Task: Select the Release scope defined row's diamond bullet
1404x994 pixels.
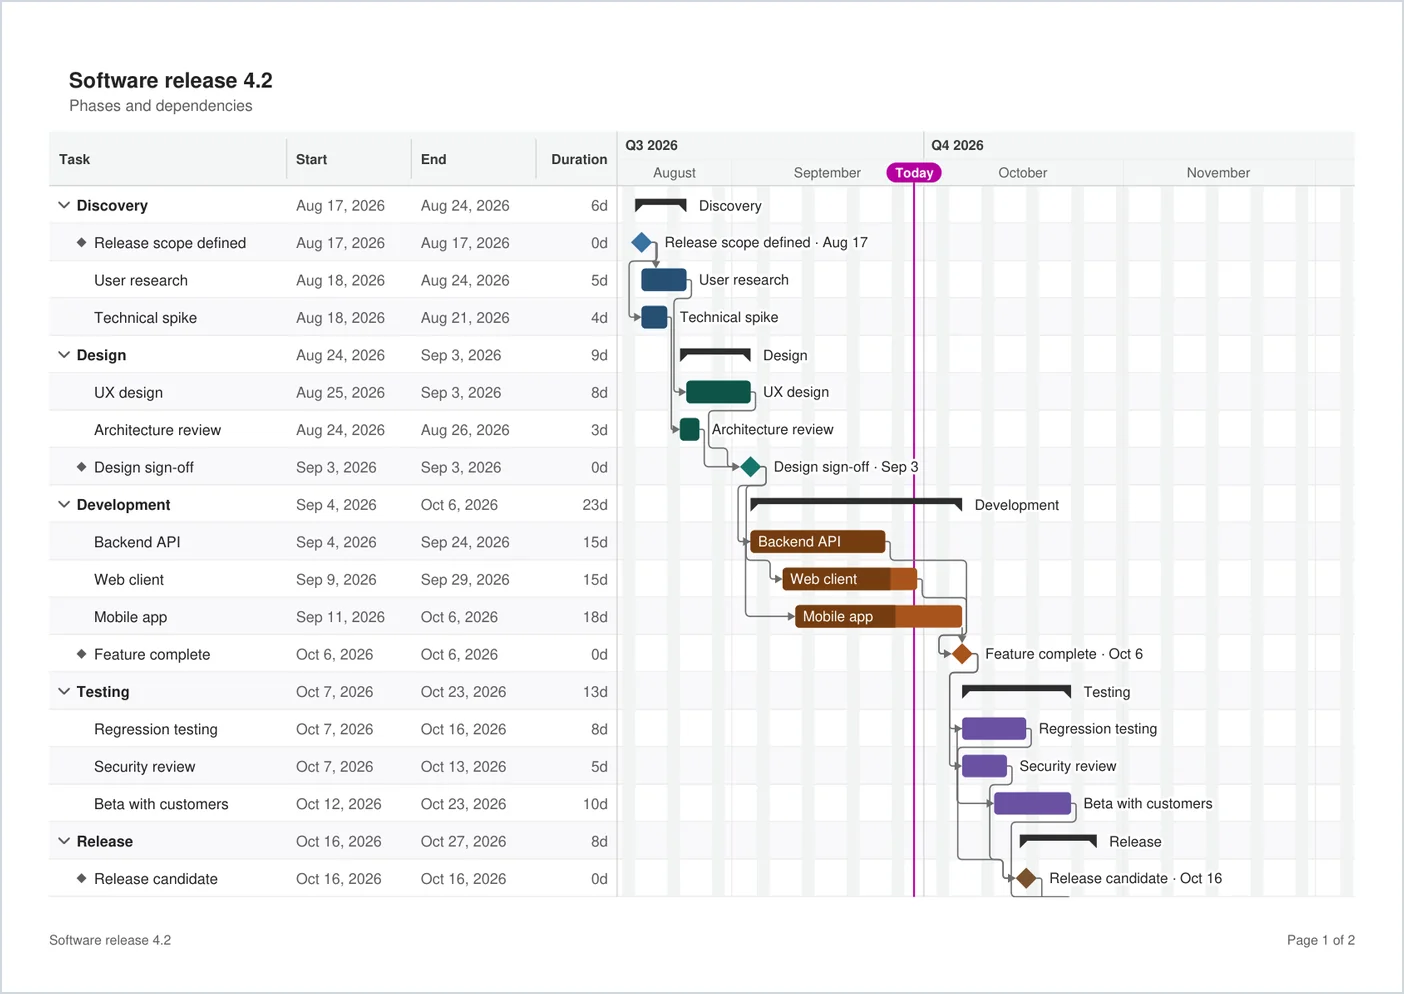Action: coord(82,243)
